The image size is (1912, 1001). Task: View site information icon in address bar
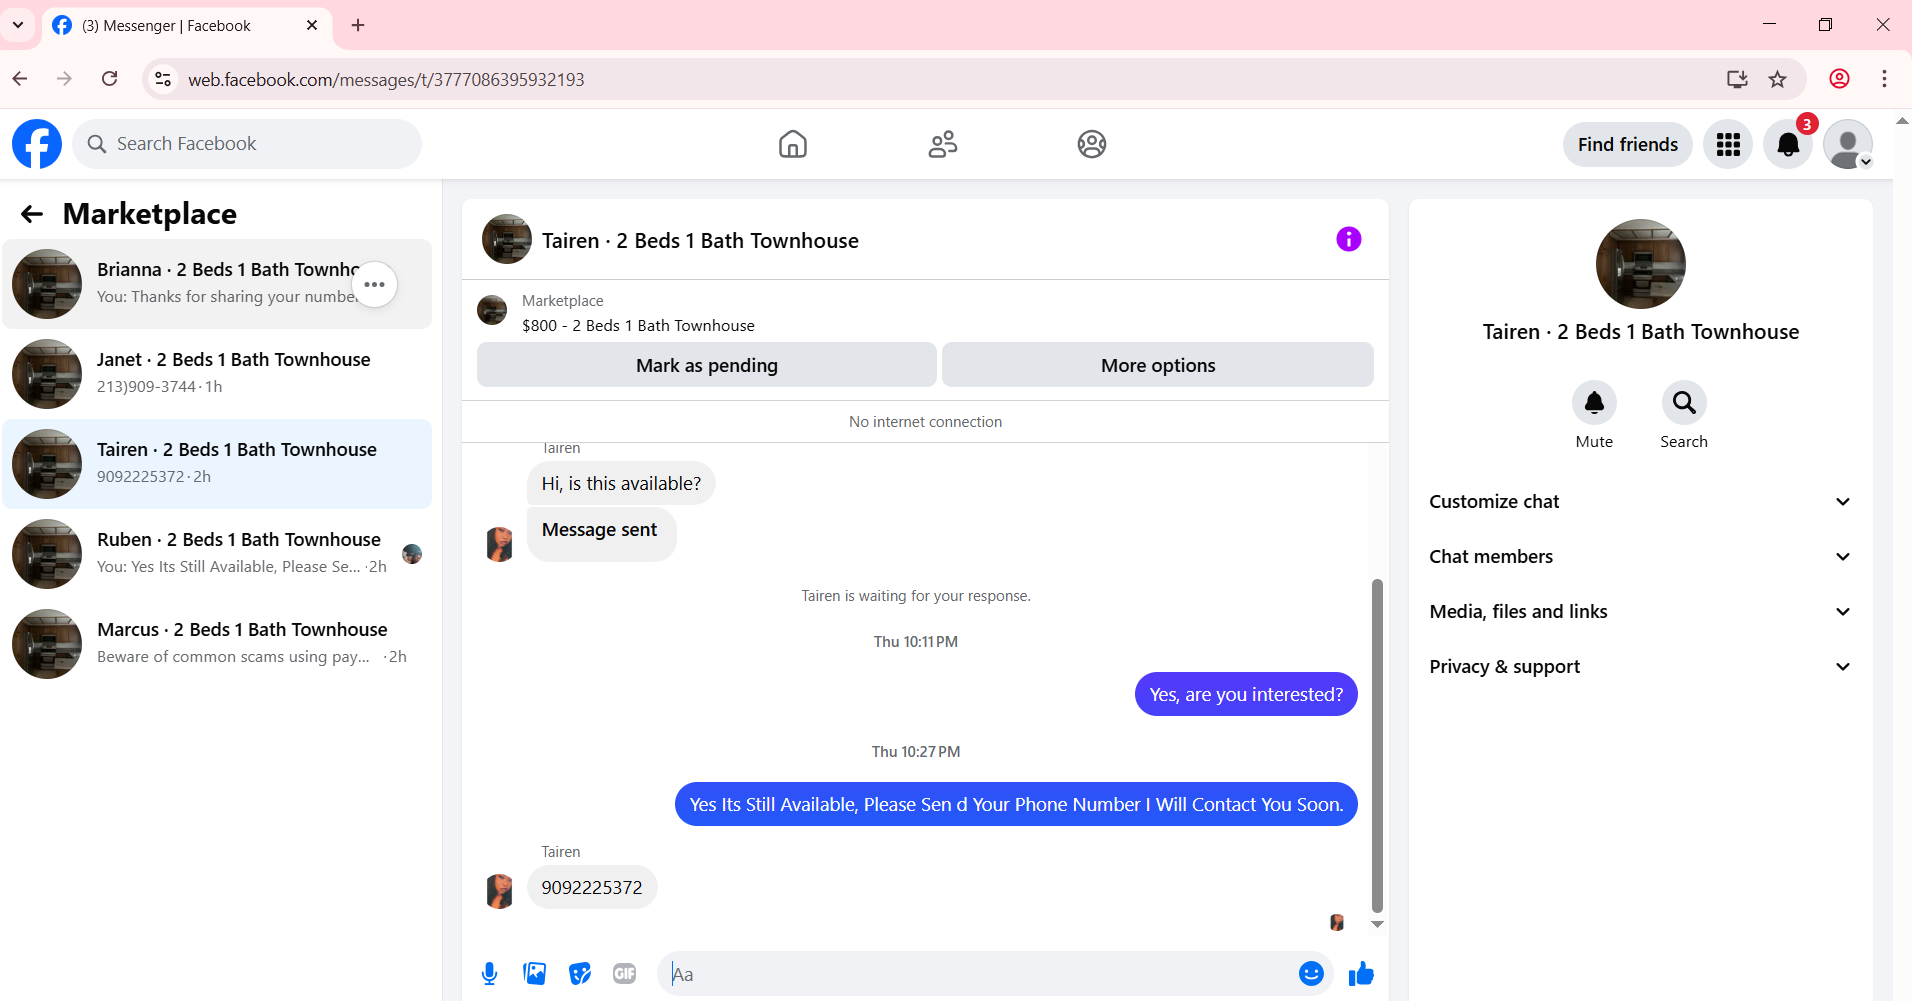click(163, 79)
